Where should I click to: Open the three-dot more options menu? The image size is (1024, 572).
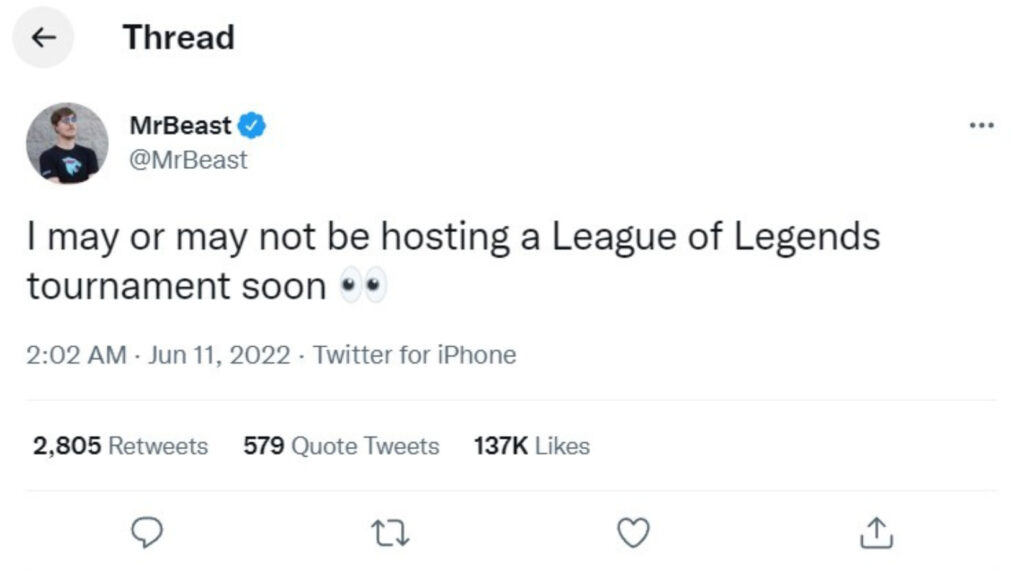click(x=982, y=125)
